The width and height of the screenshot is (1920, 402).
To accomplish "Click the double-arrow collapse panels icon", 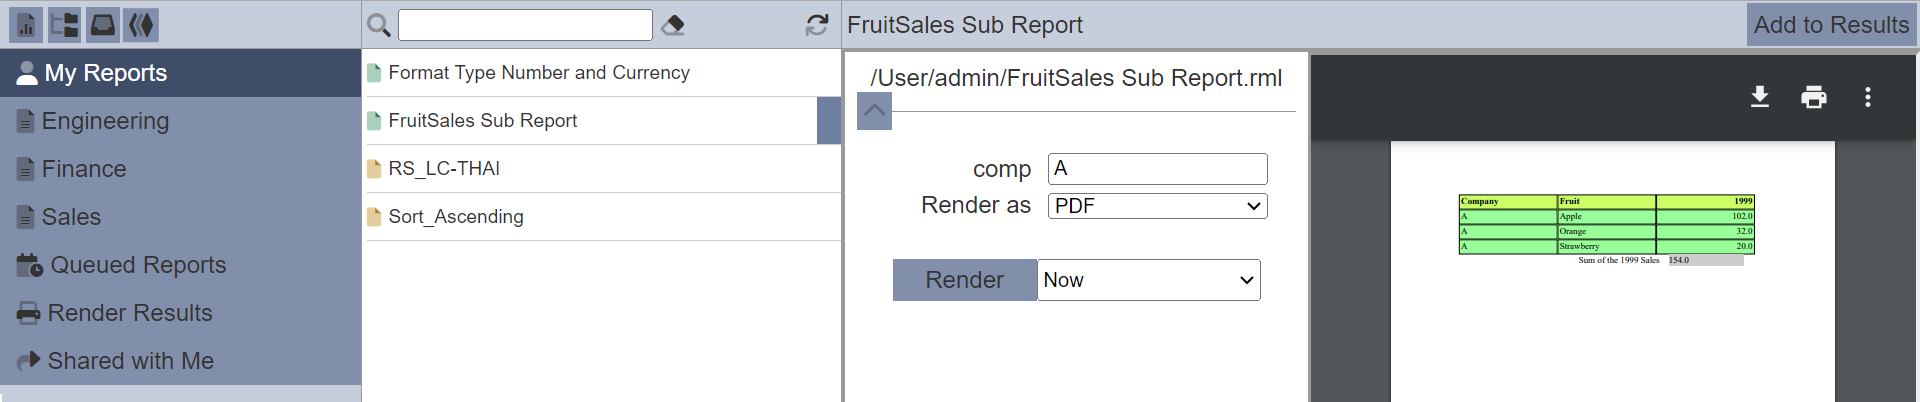I will 142,25.
